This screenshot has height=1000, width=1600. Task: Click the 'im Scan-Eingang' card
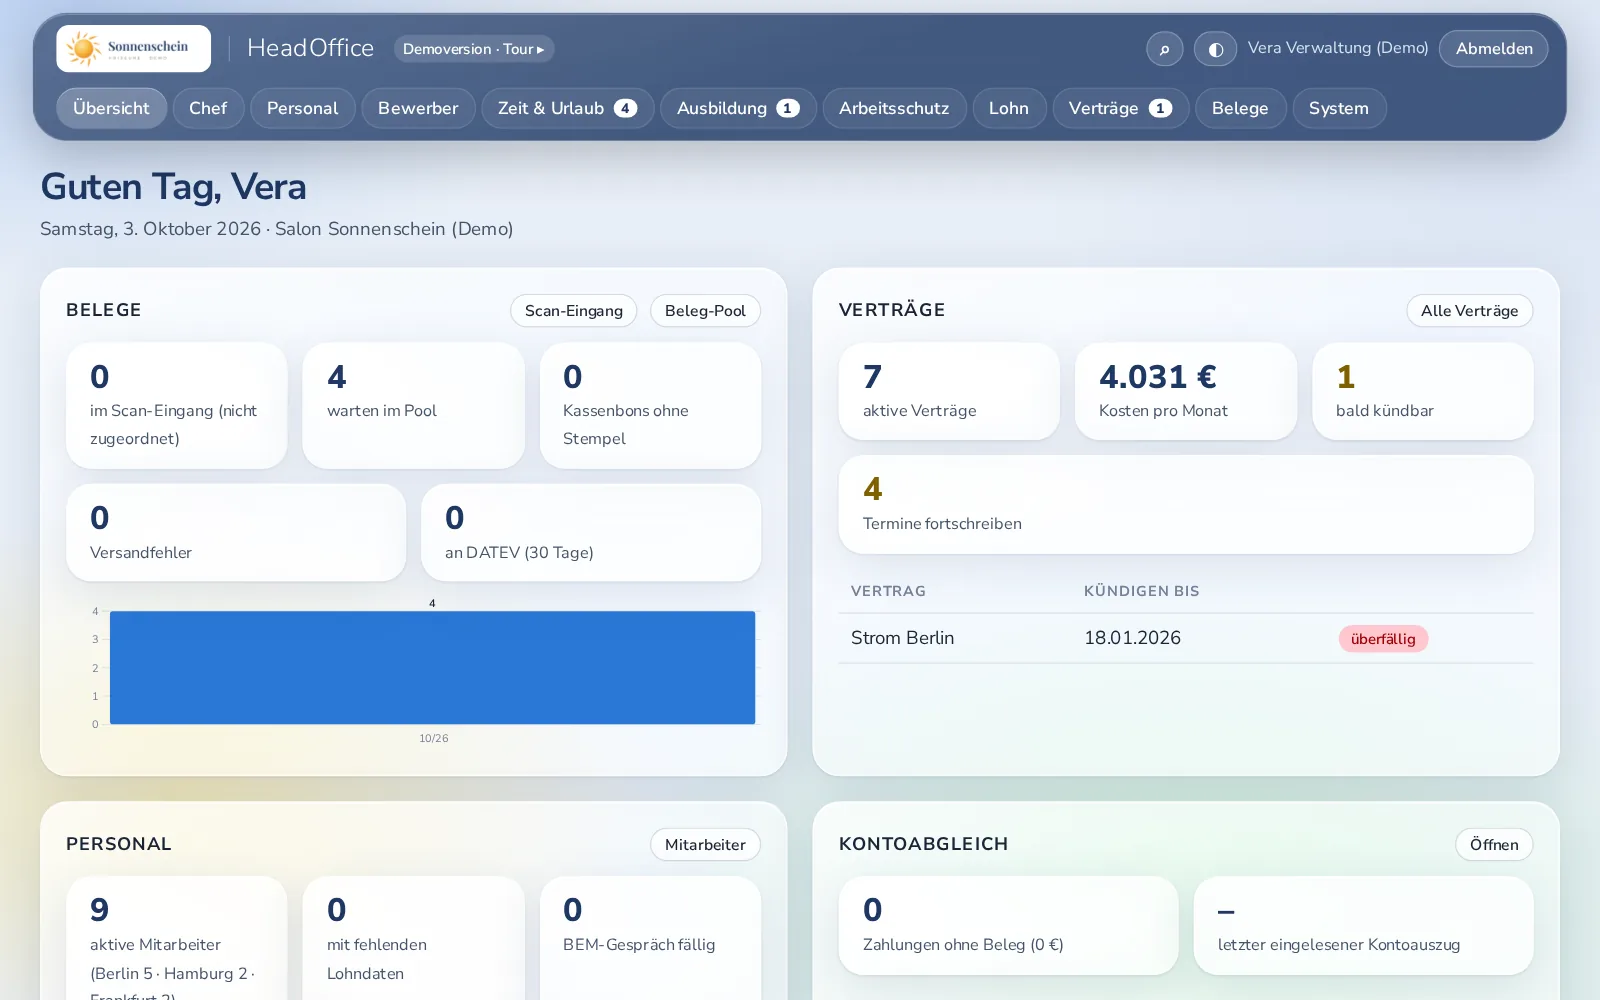tap(176, 405)
